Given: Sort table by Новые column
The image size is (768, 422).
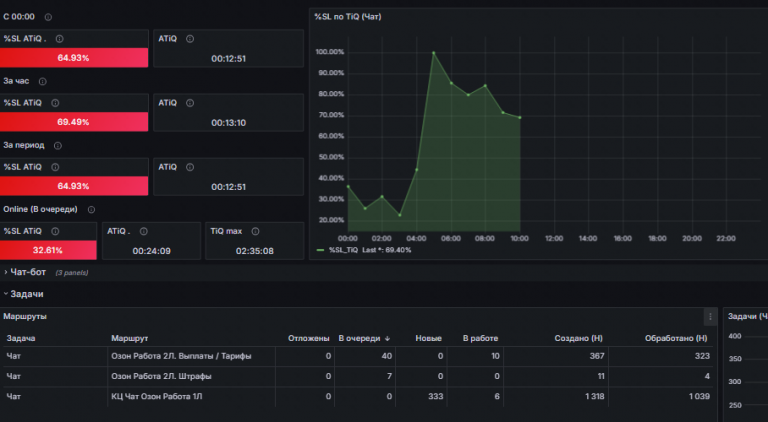Looking at the screenshot, I should coord(429,338).
